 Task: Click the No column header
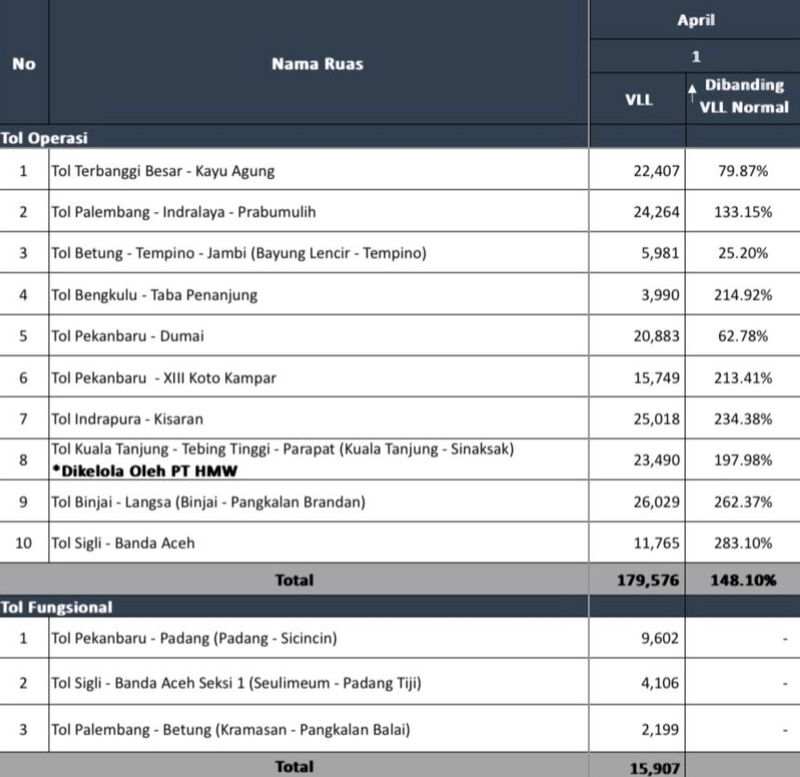pyautogui.click(x=24, y=63)
